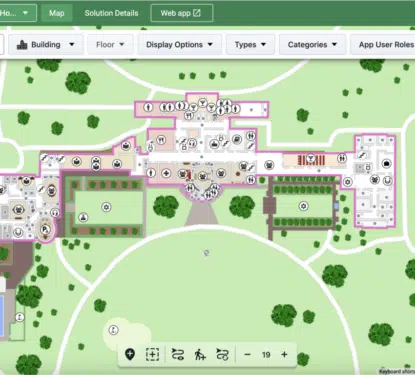Select the add location pin tool

click(130, 354)
